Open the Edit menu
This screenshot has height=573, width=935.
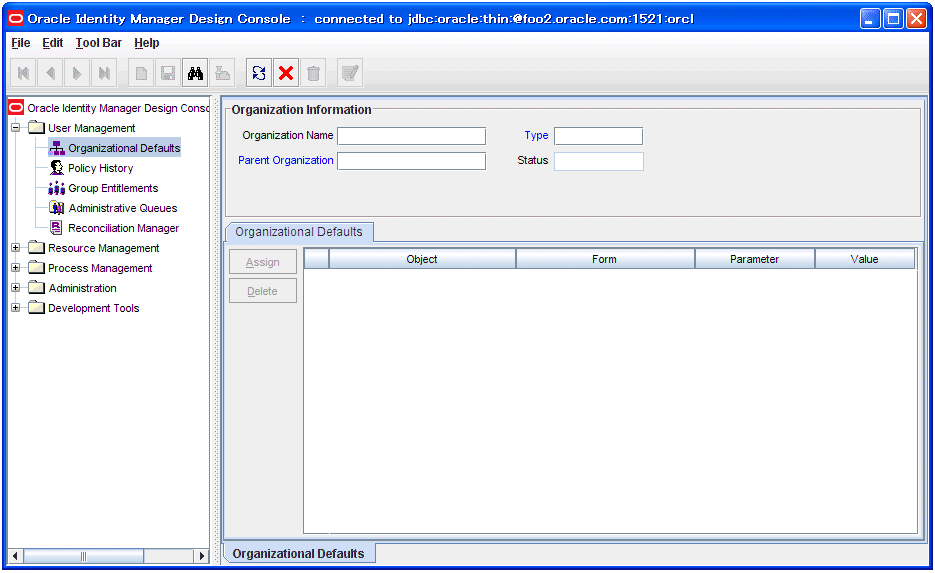(x=52, y=43)
